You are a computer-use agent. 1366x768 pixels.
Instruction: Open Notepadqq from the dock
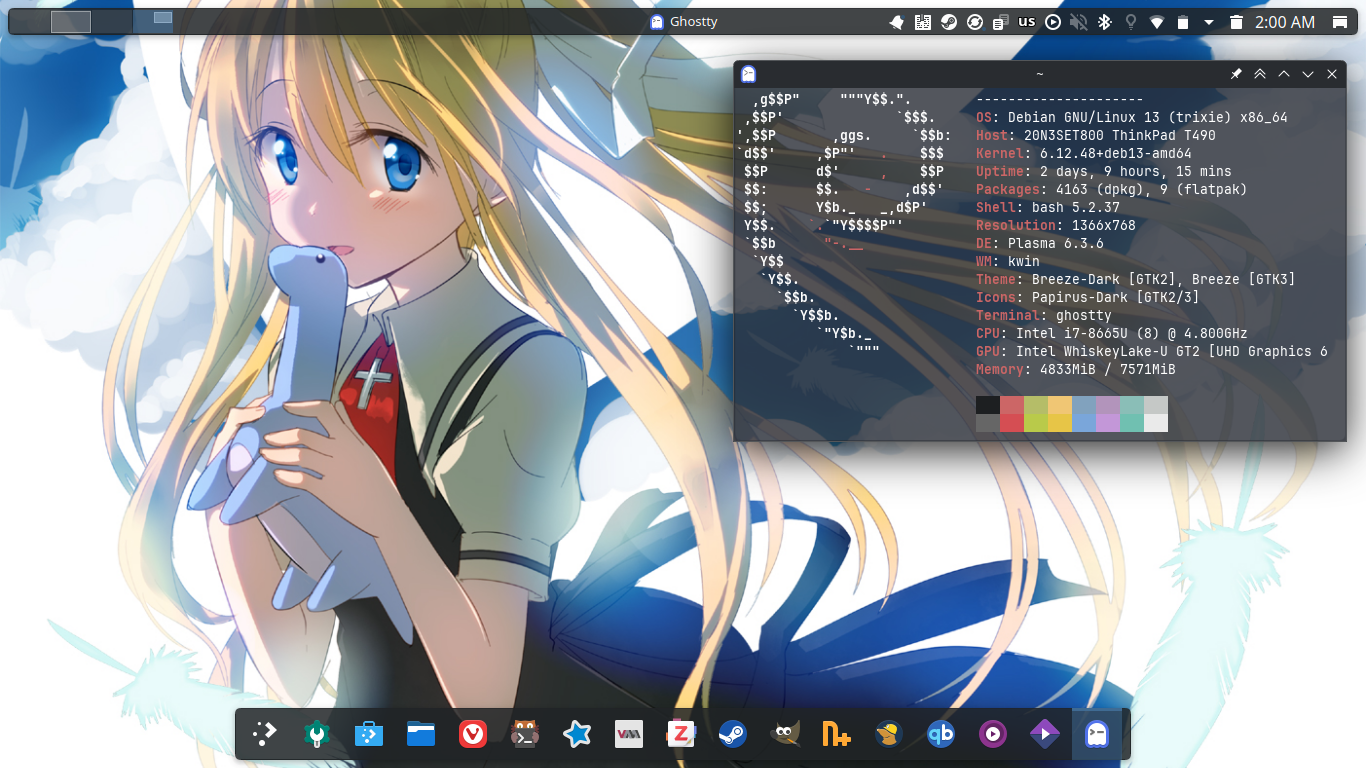tap(836, 735)
